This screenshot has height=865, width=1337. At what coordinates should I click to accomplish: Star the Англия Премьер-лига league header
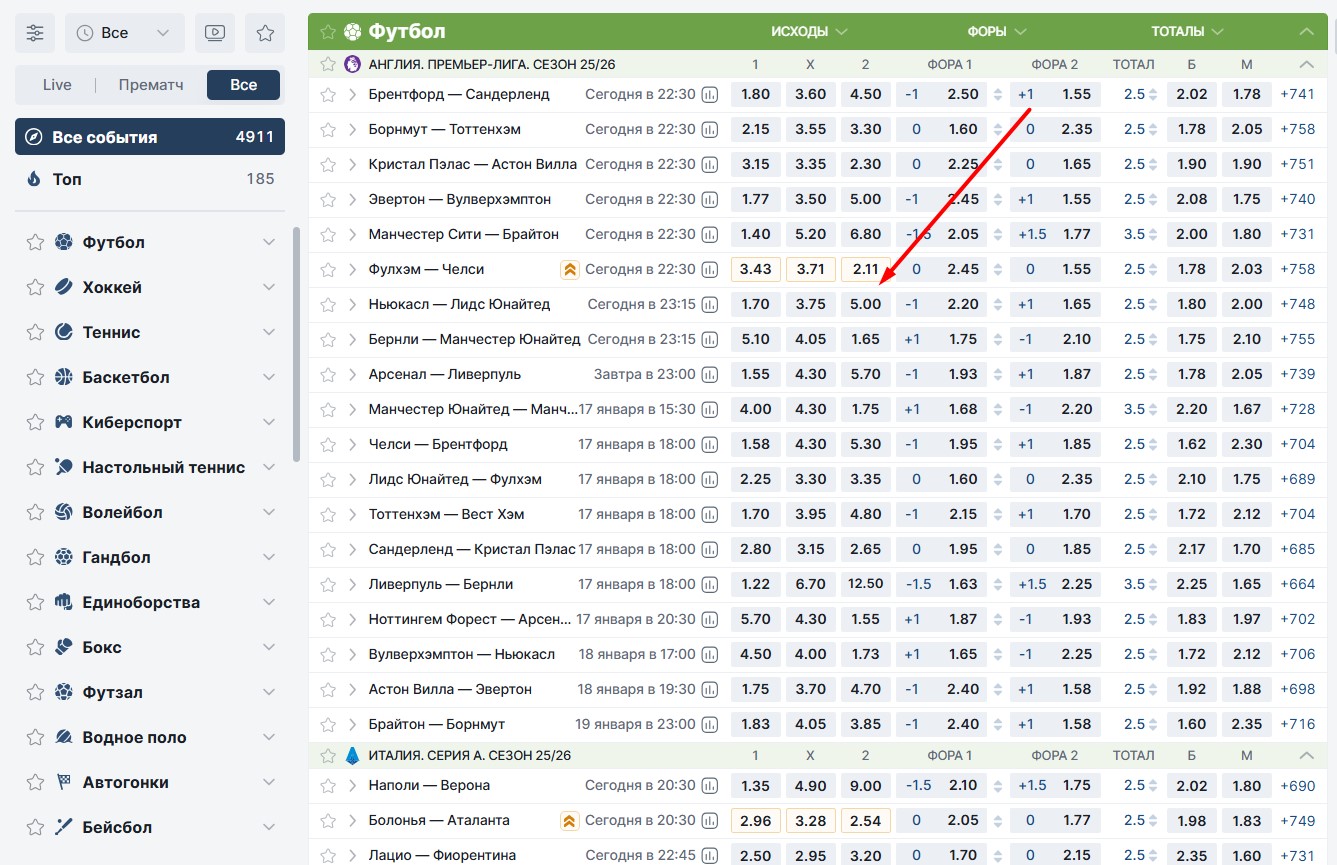pyautogui.click(x=327, y=64)
